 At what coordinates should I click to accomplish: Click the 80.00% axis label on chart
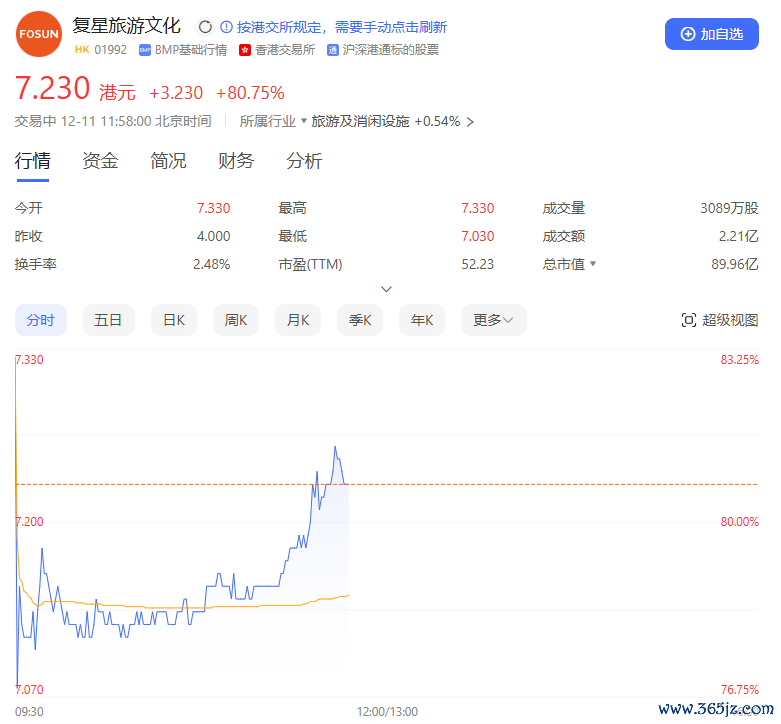(x=740, y=522)
